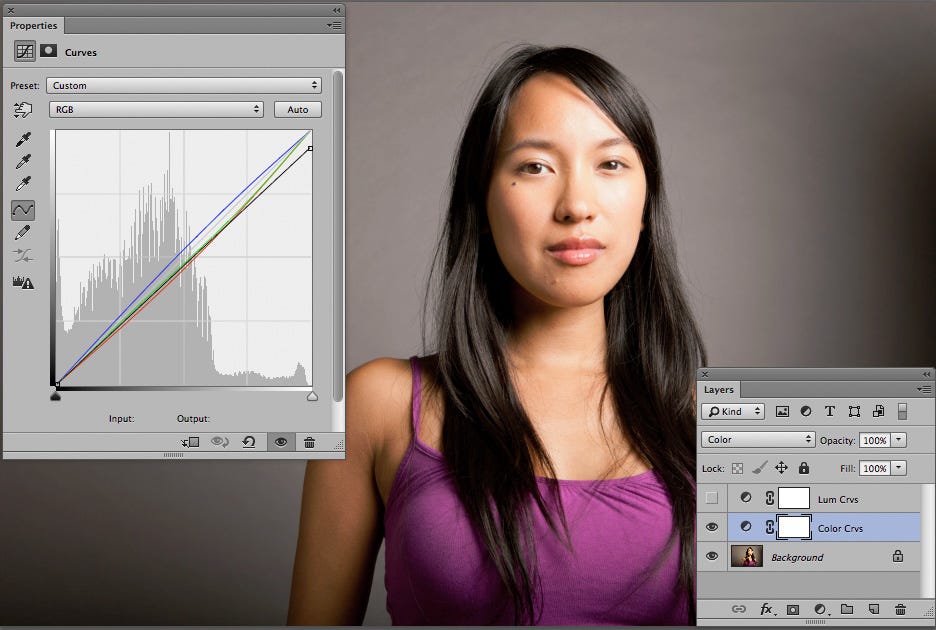Filter layers by smart objects icon
The image size is (936, 630).
[878, 411]
